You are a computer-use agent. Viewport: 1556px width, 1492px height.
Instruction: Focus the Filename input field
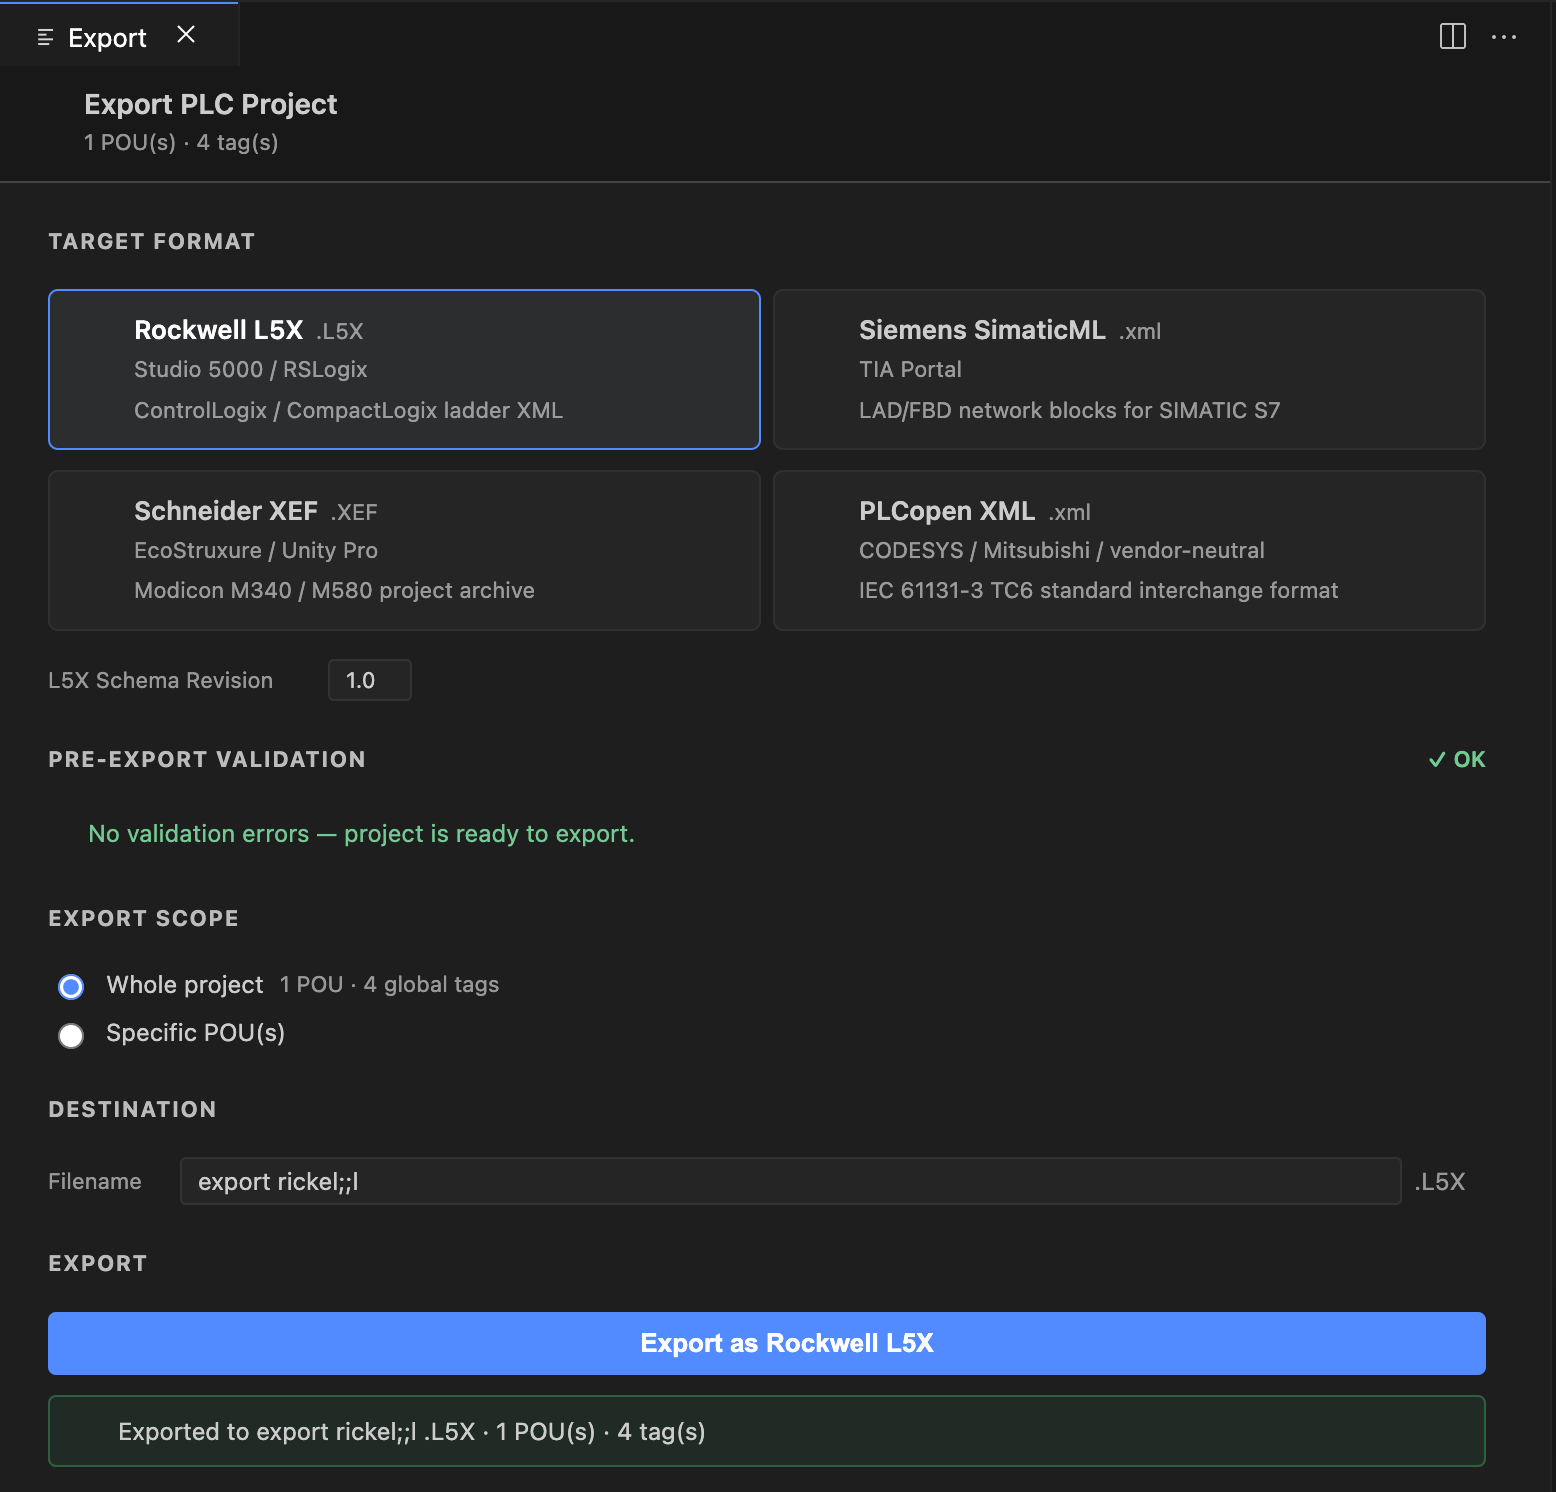coord(790,1181)
